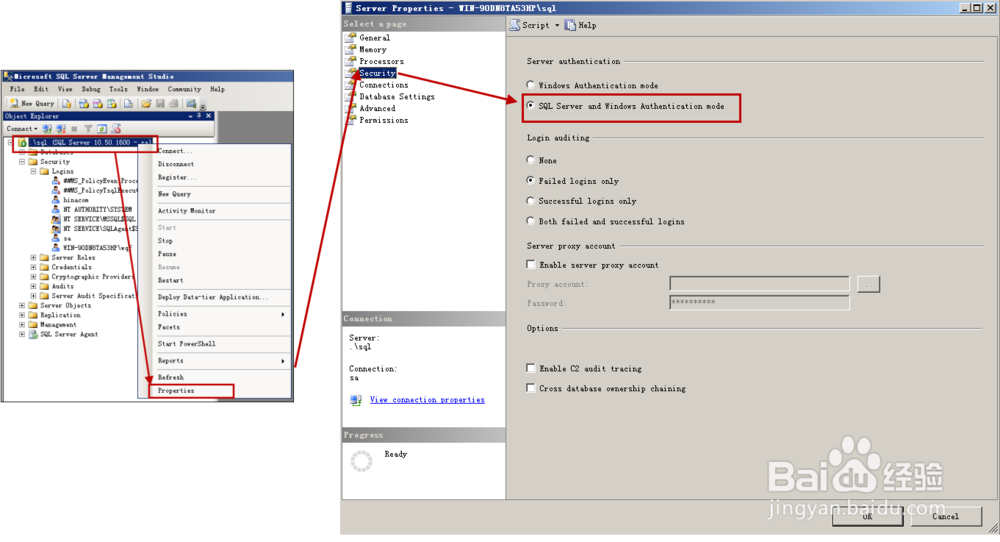Viewport: 1000px width, 542px height.
Task: Click the Refresh icon in Object Explorer toolbar
Action: point(102,129)
